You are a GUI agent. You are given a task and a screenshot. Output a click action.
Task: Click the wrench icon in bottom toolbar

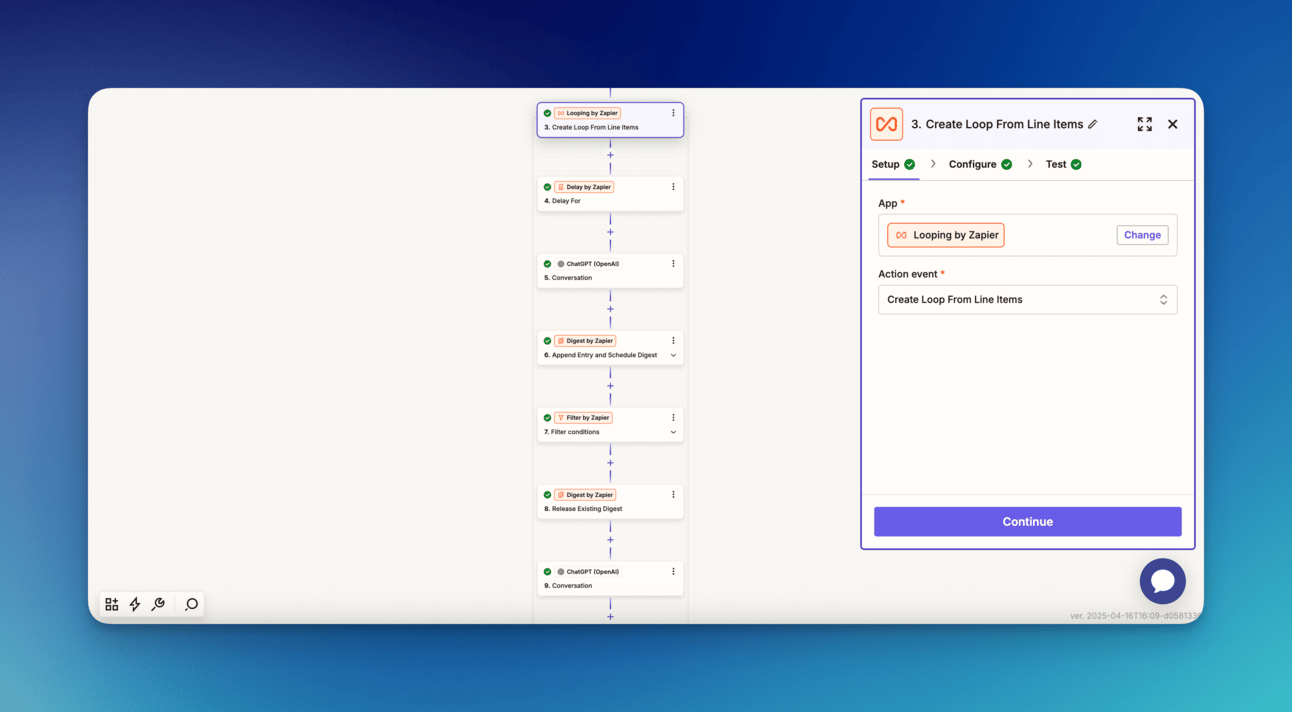click(x=158, y=604)
